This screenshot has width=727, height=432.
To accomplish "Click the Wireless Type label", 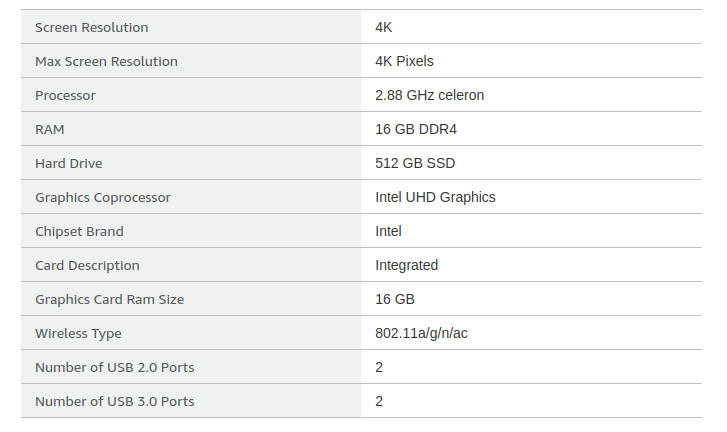I will [78, 333].
